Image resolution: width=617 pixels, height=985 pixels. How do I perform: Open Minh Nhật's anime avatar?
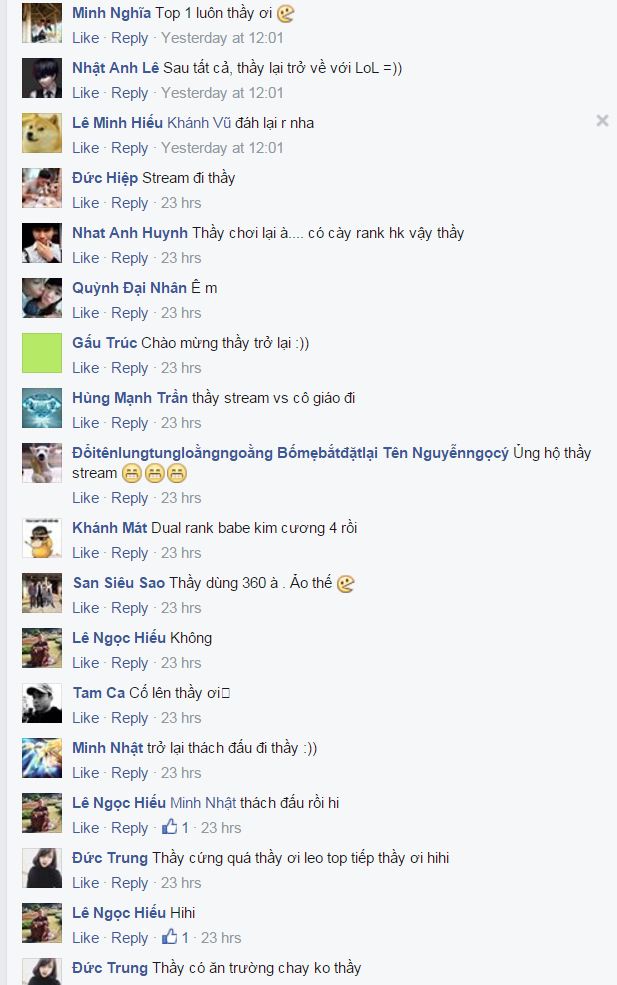pyautogui.click(x=42, y=758)
